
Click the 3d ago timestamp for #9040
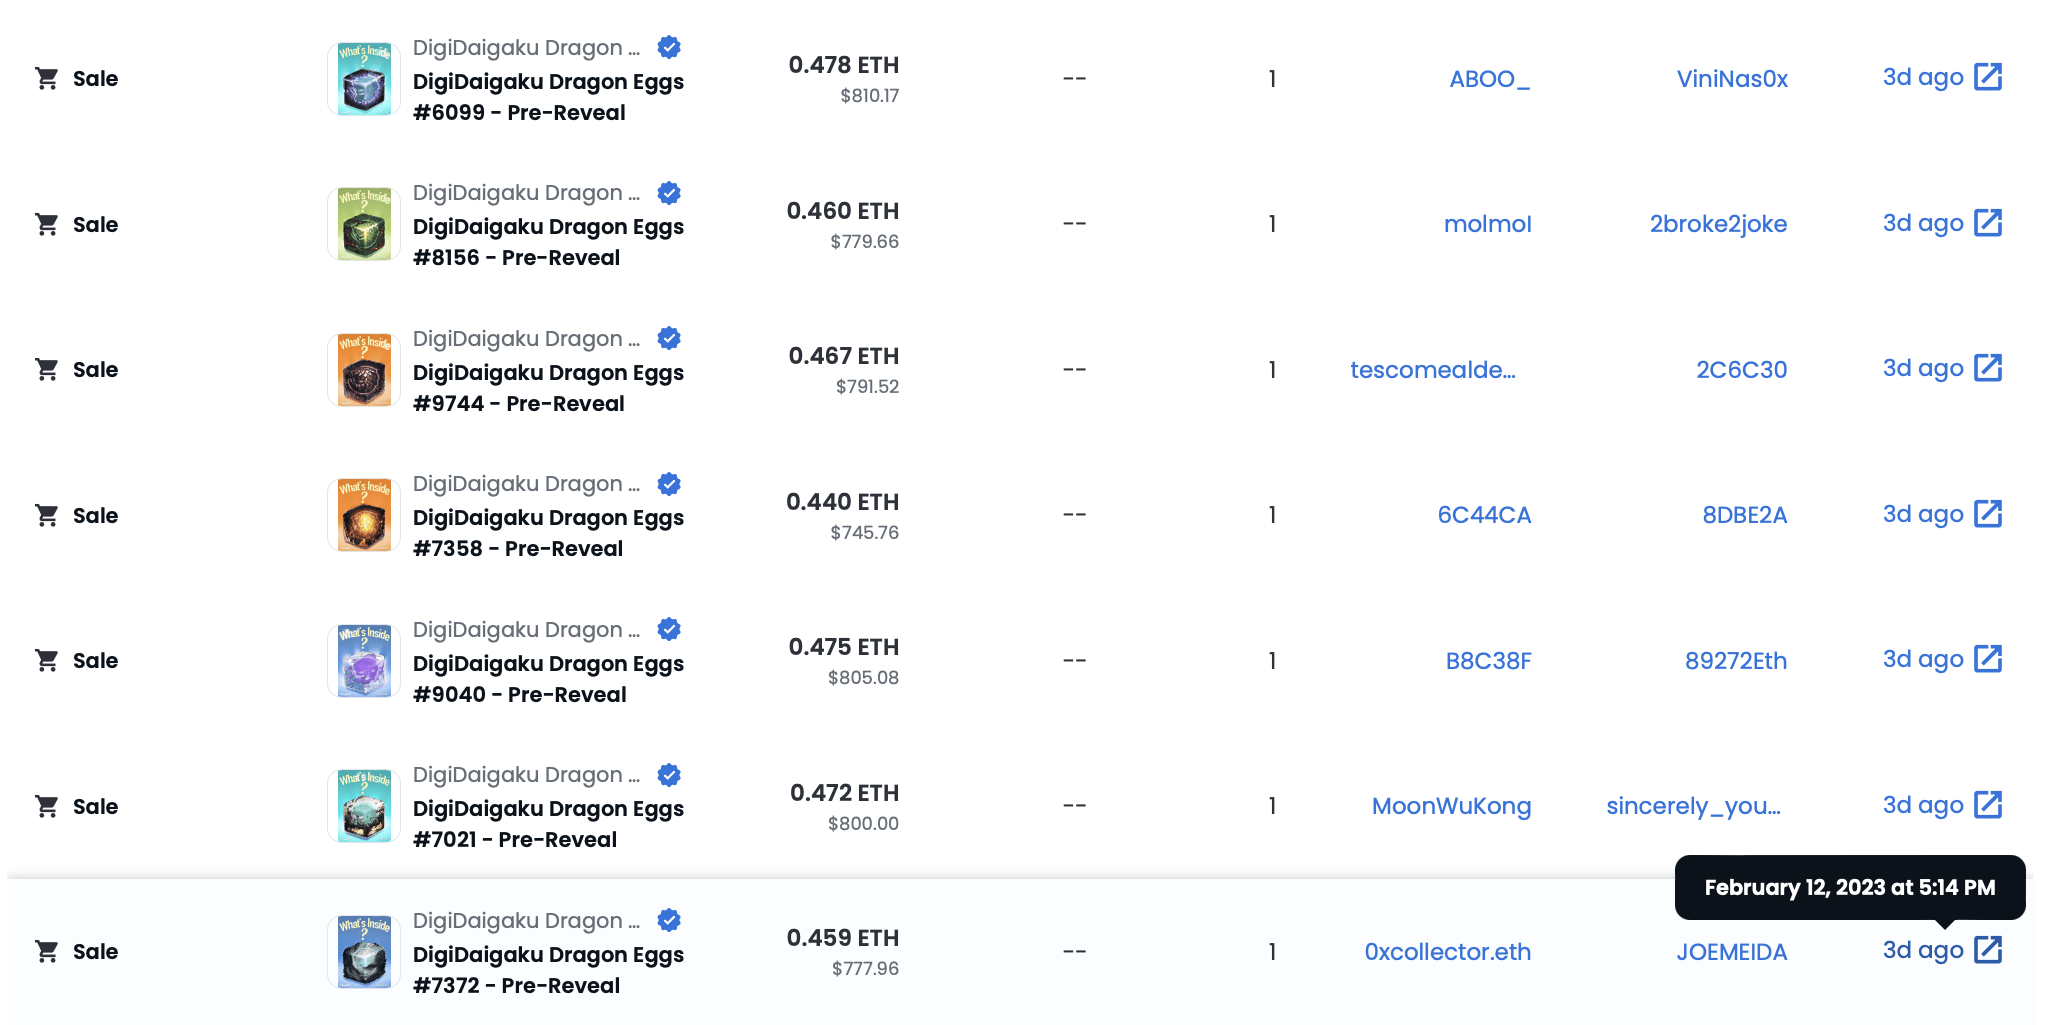coord(1923,659)
